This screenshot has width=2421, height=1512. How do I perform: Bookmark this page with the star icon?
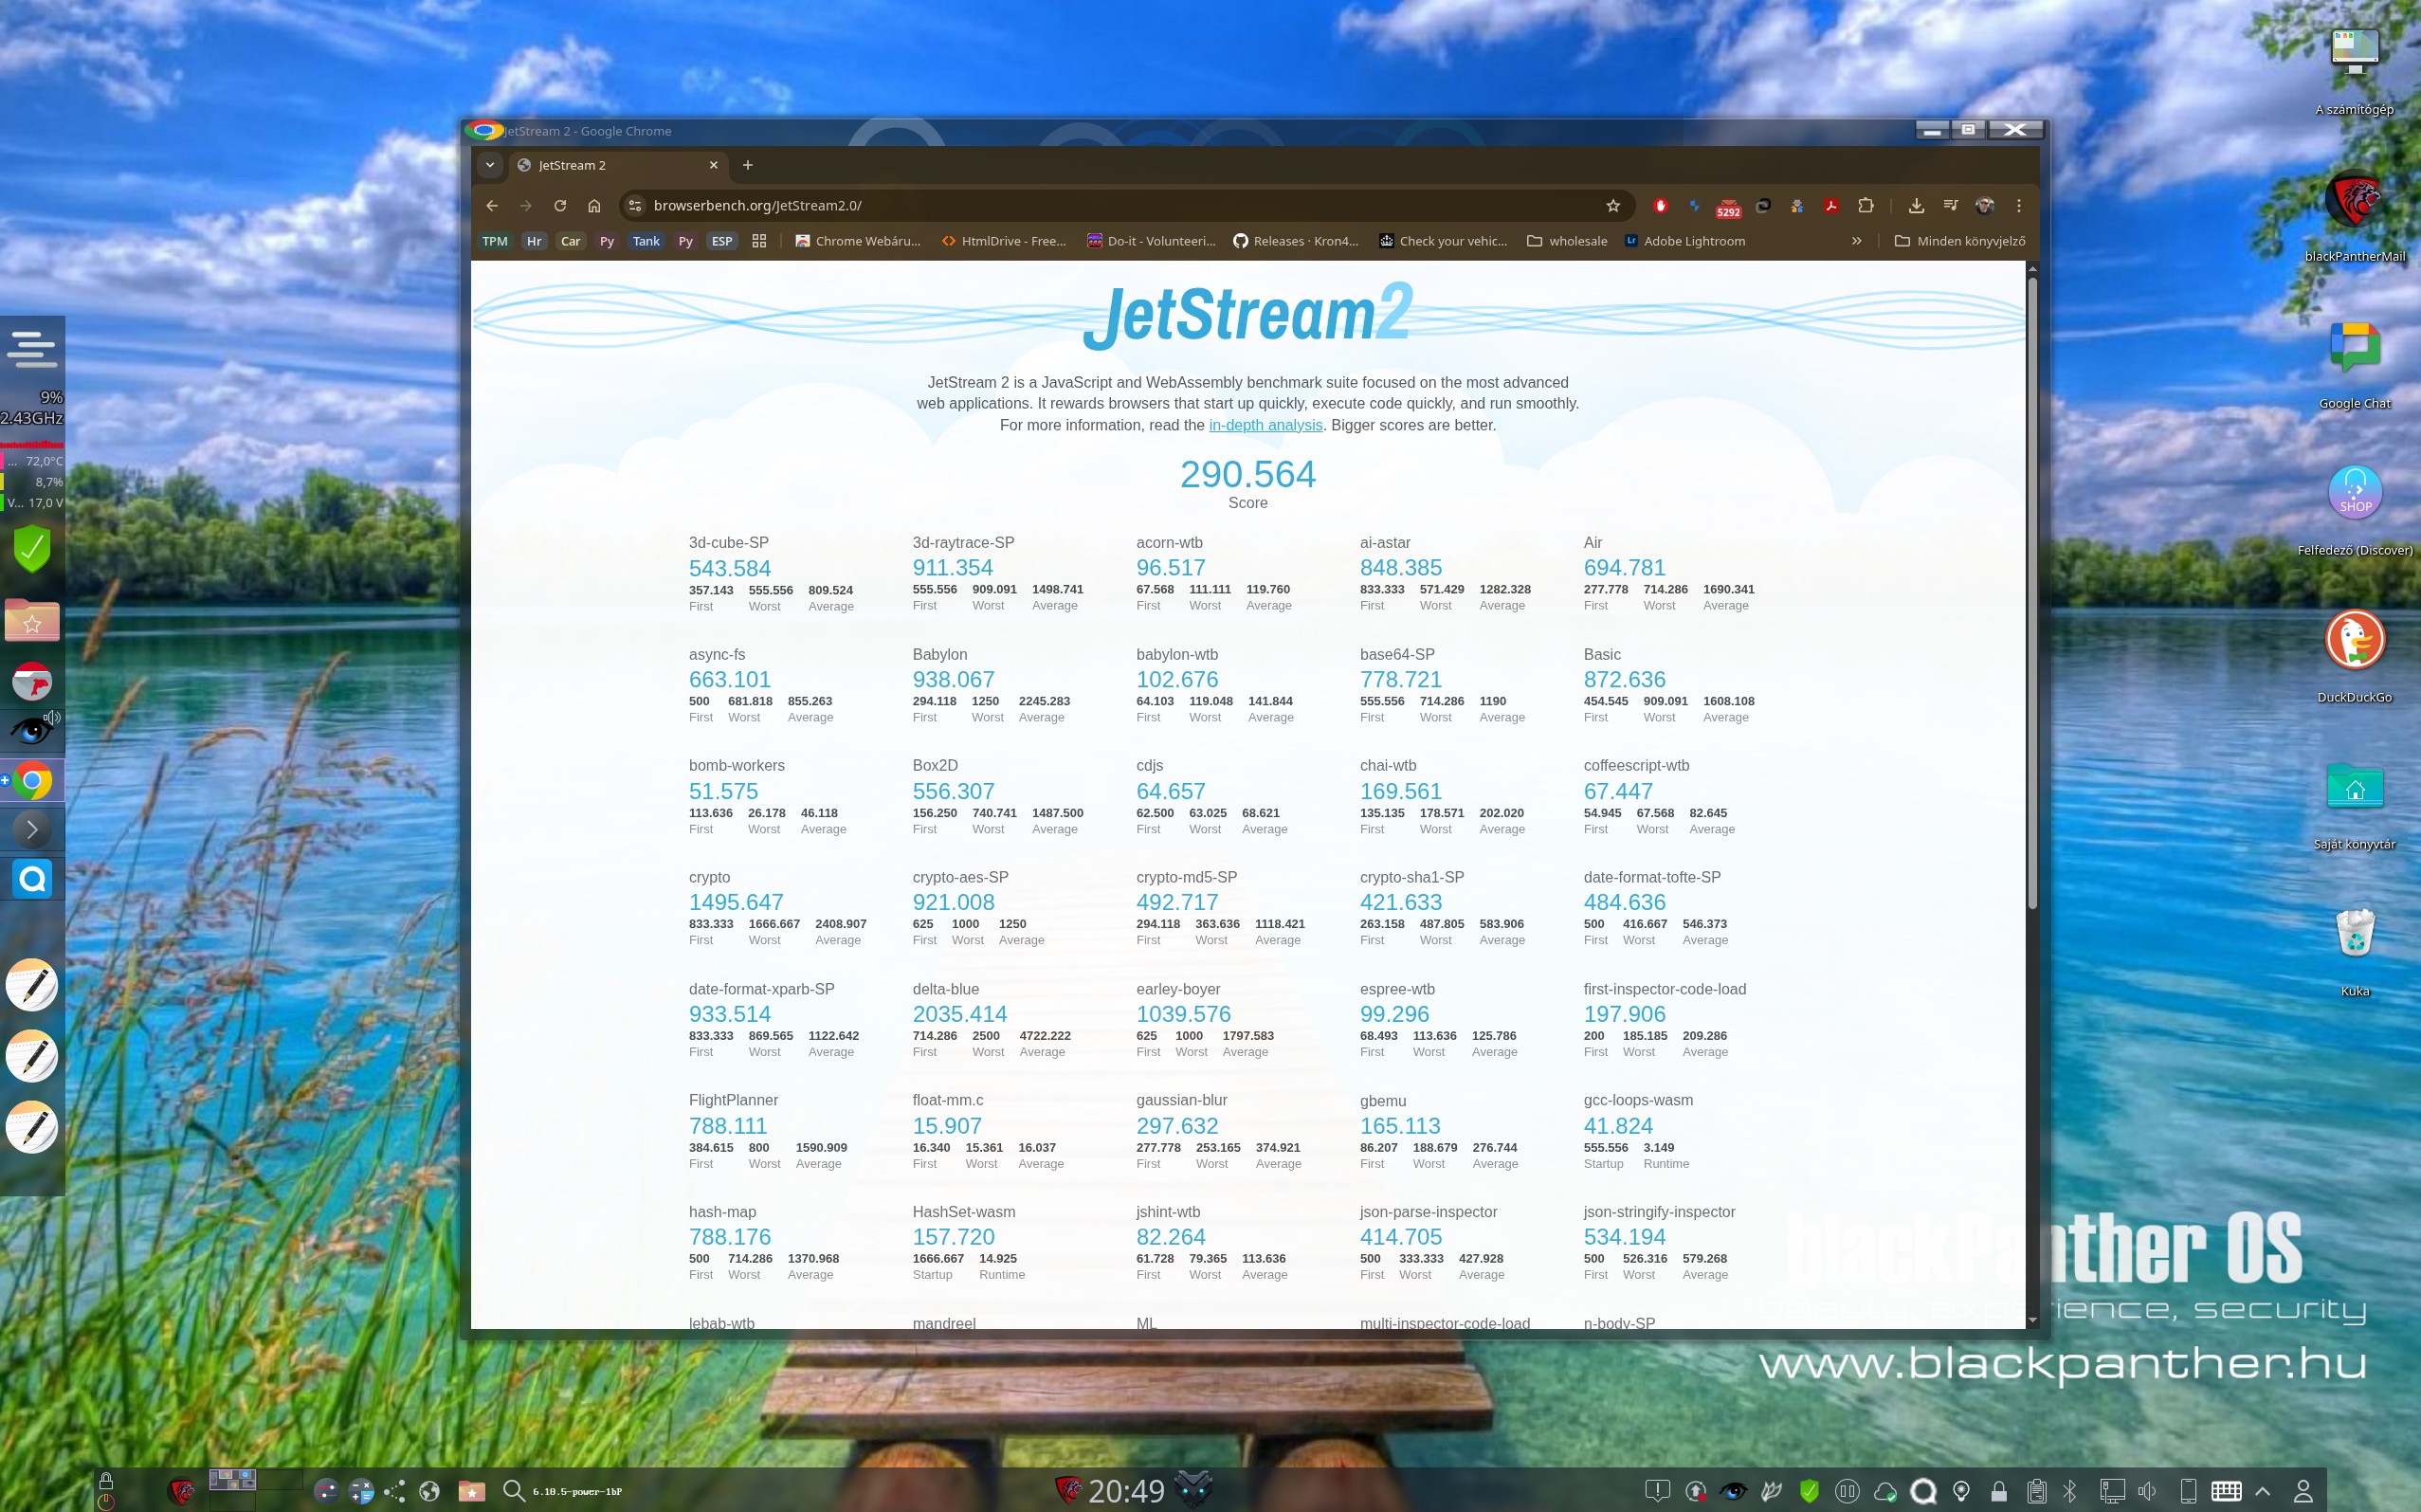(1612, 205)
